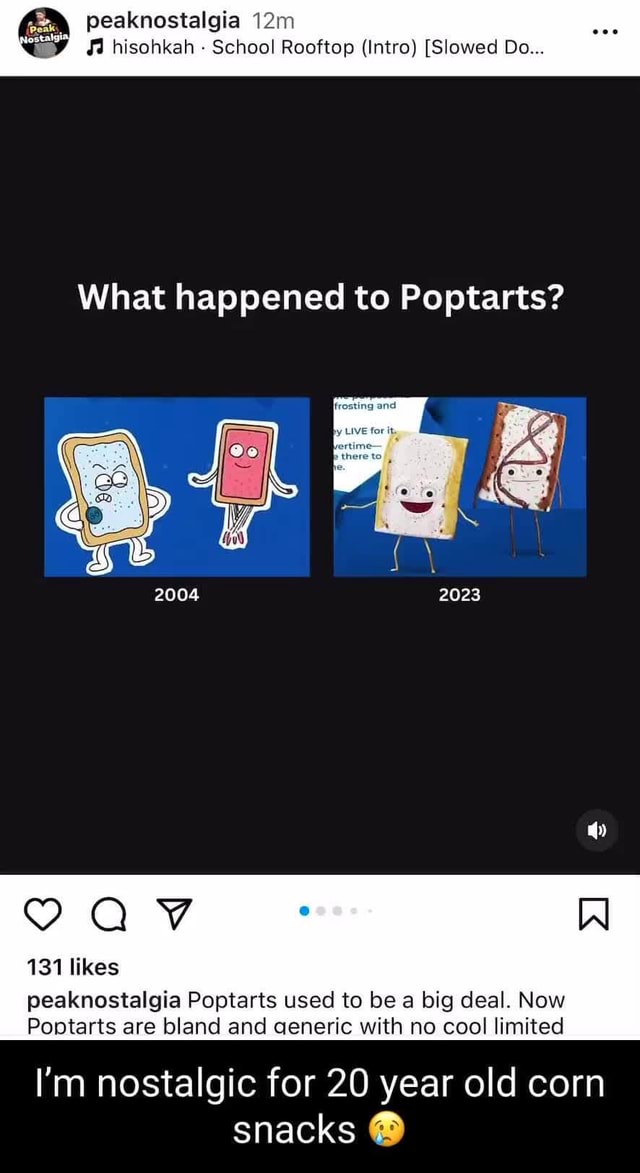Open the hisohkah School Rooftop audio track
The image size is (640, 1173).
(327, 48)
